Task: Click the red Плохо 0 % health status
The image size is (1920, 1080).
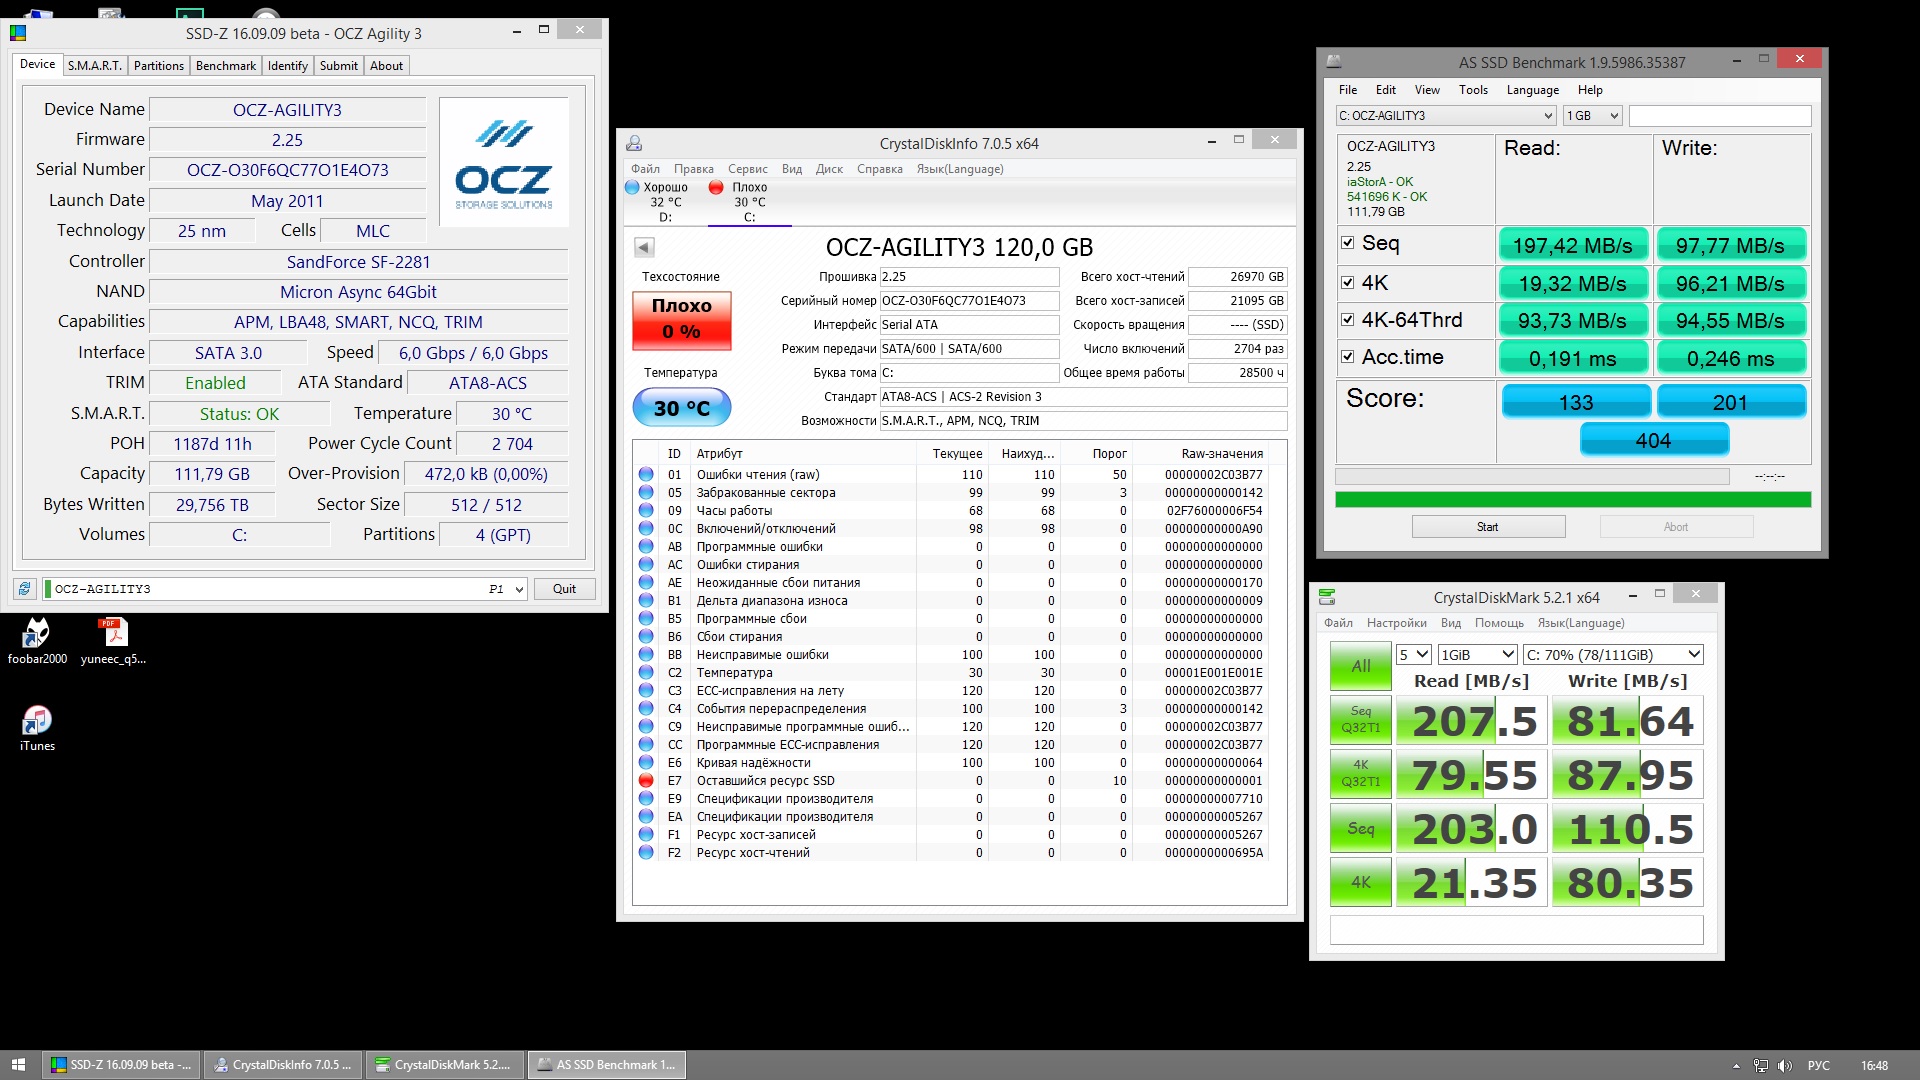Action: (681, 320)
